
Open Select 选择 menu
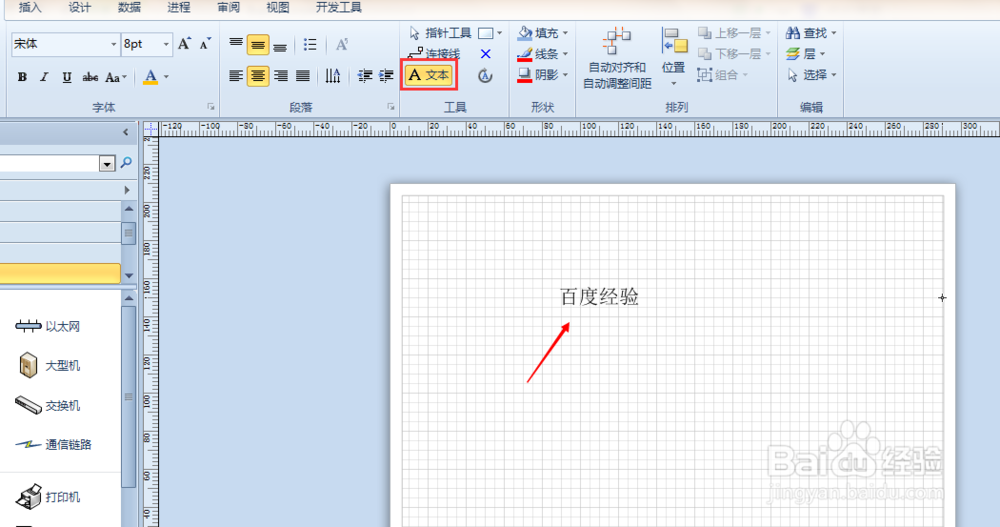[x=811, y=75]
